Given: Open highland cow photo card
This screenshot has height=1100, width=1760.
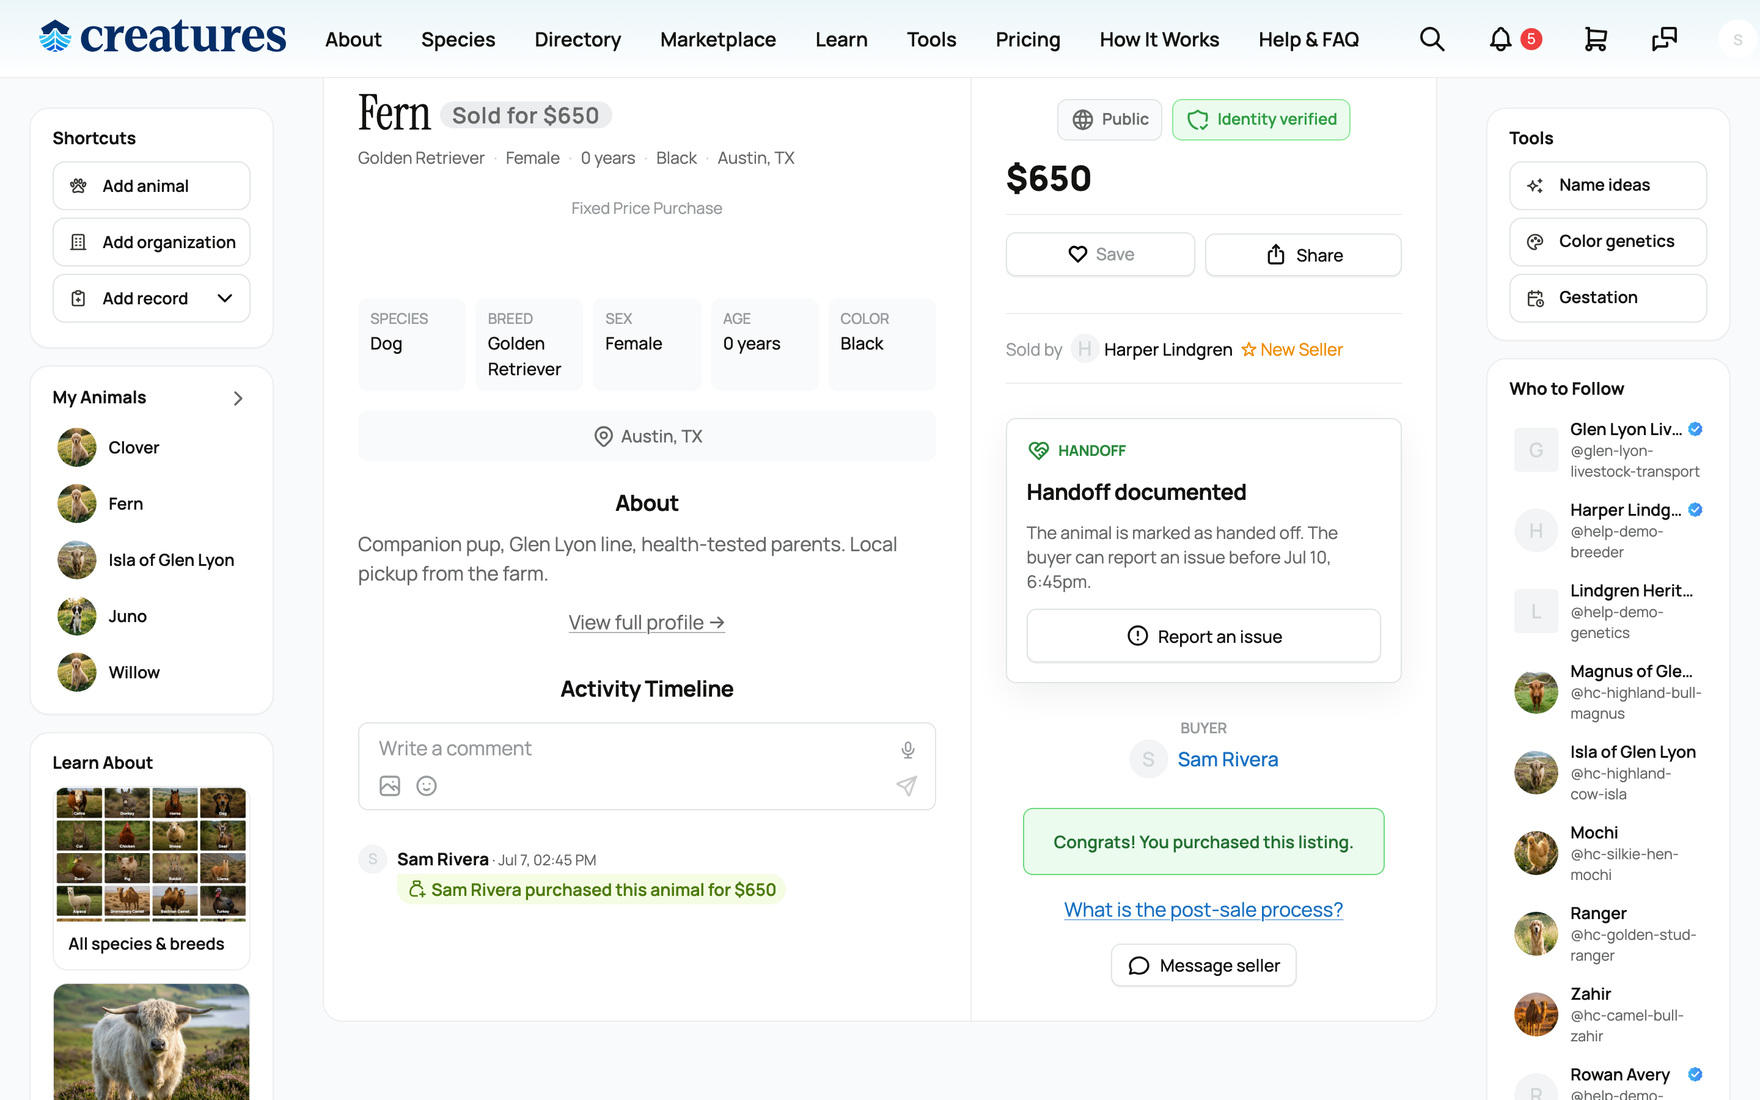Looking at the screenshot, I should point(151,1042).
